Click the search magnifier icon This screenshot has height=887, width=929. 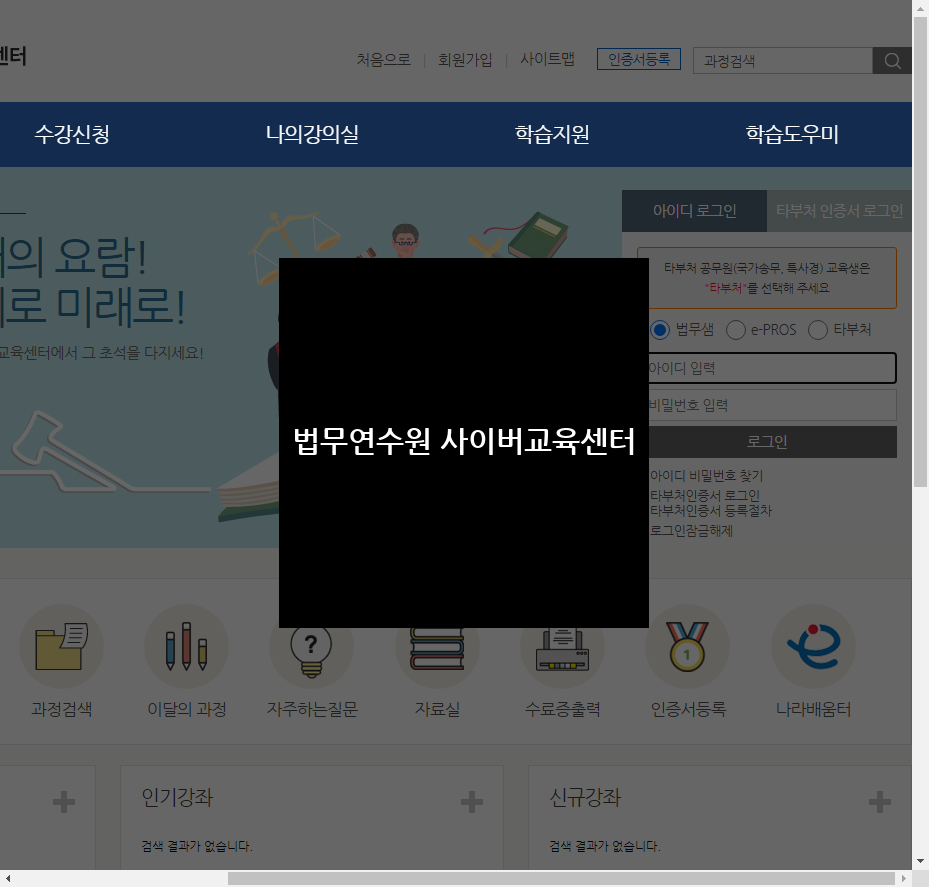click(891, 60)
